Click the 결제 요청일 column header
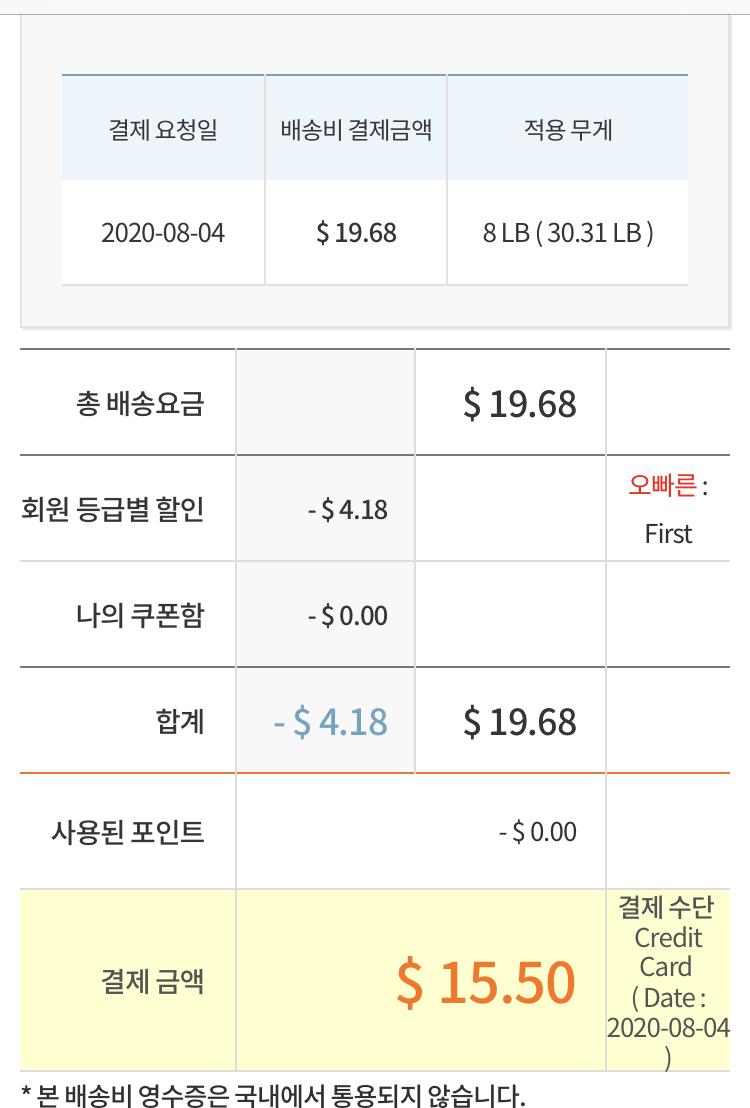This screenshot has width=750, height=1108. click(x=163, y=130)
